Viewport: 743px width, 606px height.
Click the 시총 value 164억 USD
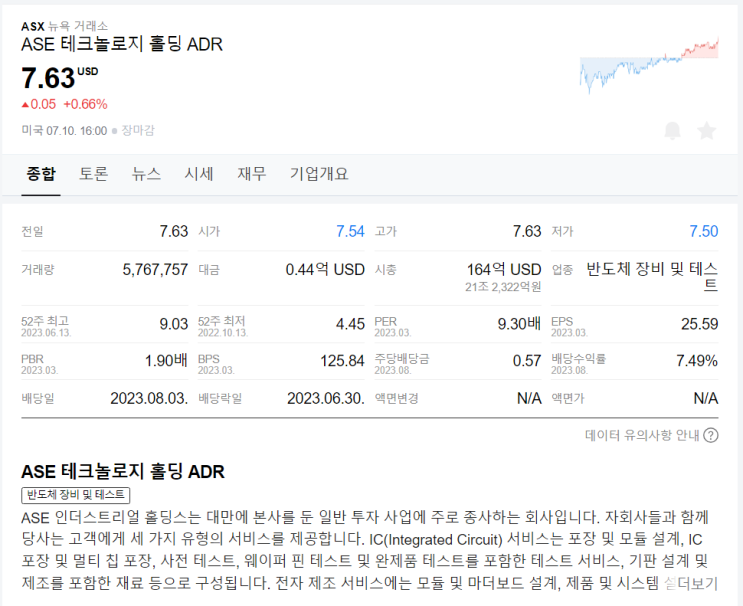pos(504,270)
